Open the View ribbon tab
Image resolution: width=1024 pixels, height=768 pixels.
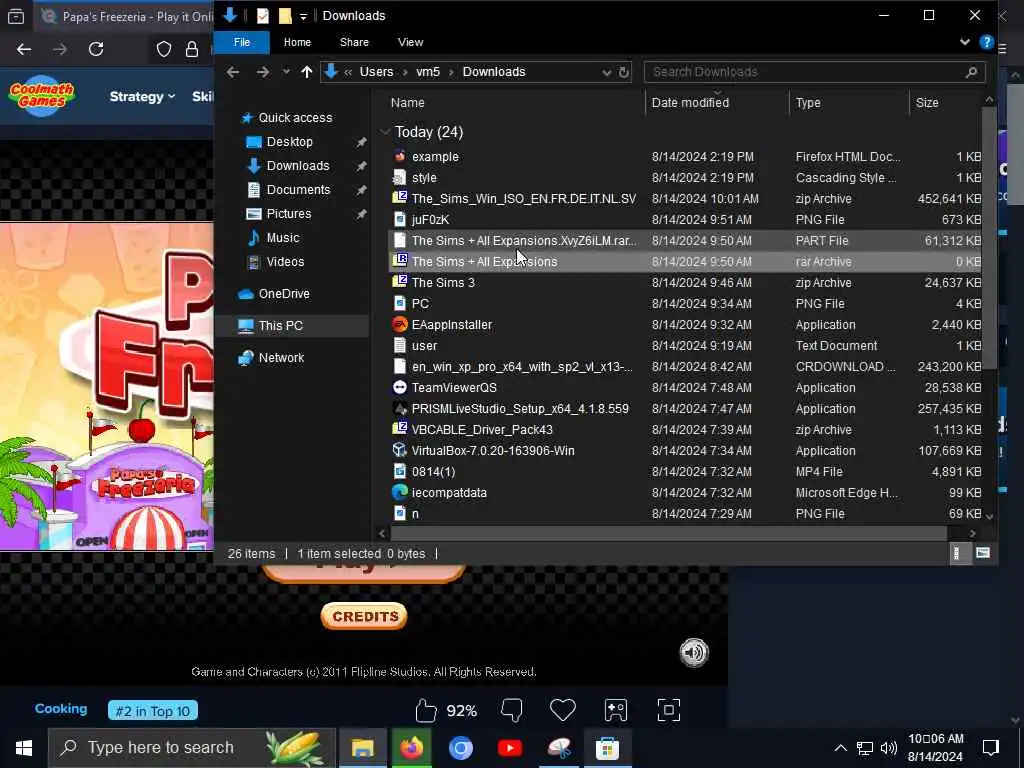coord(410,42)
